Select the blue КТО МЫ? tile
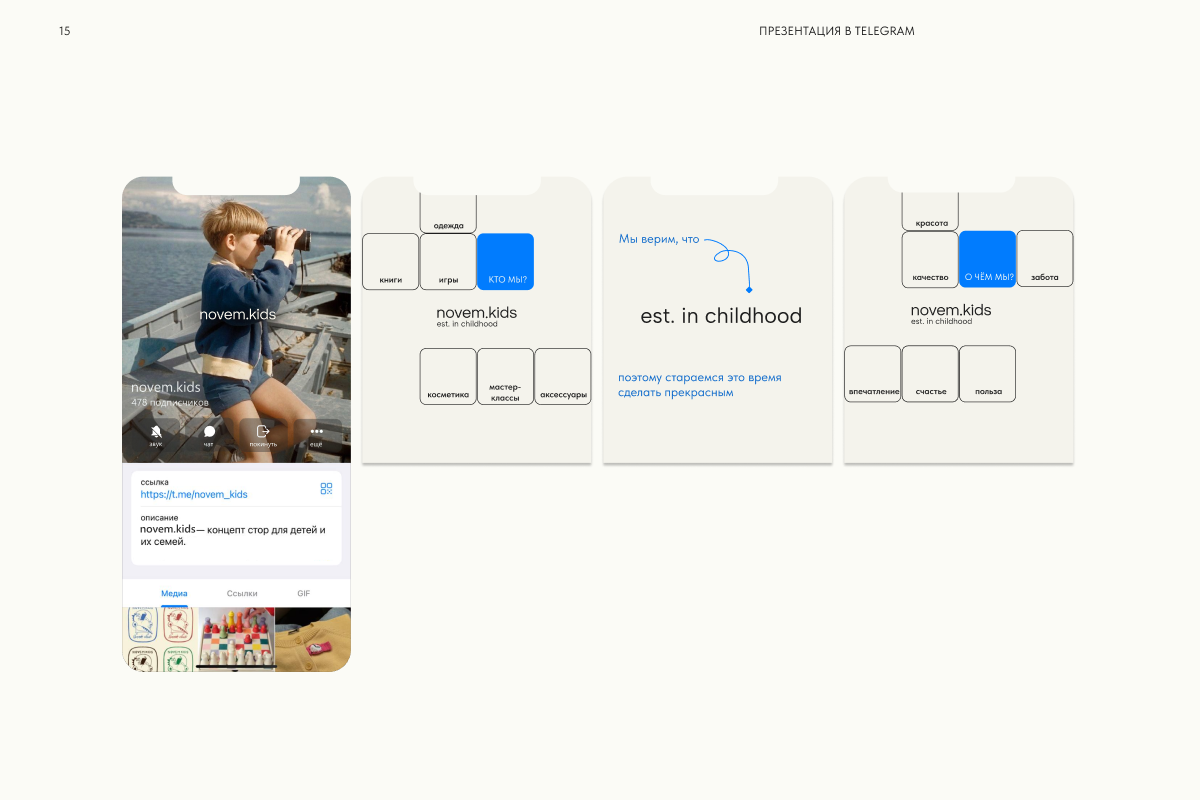The image size is (1200, 800). pyautogui.click(x=505, y=261)
